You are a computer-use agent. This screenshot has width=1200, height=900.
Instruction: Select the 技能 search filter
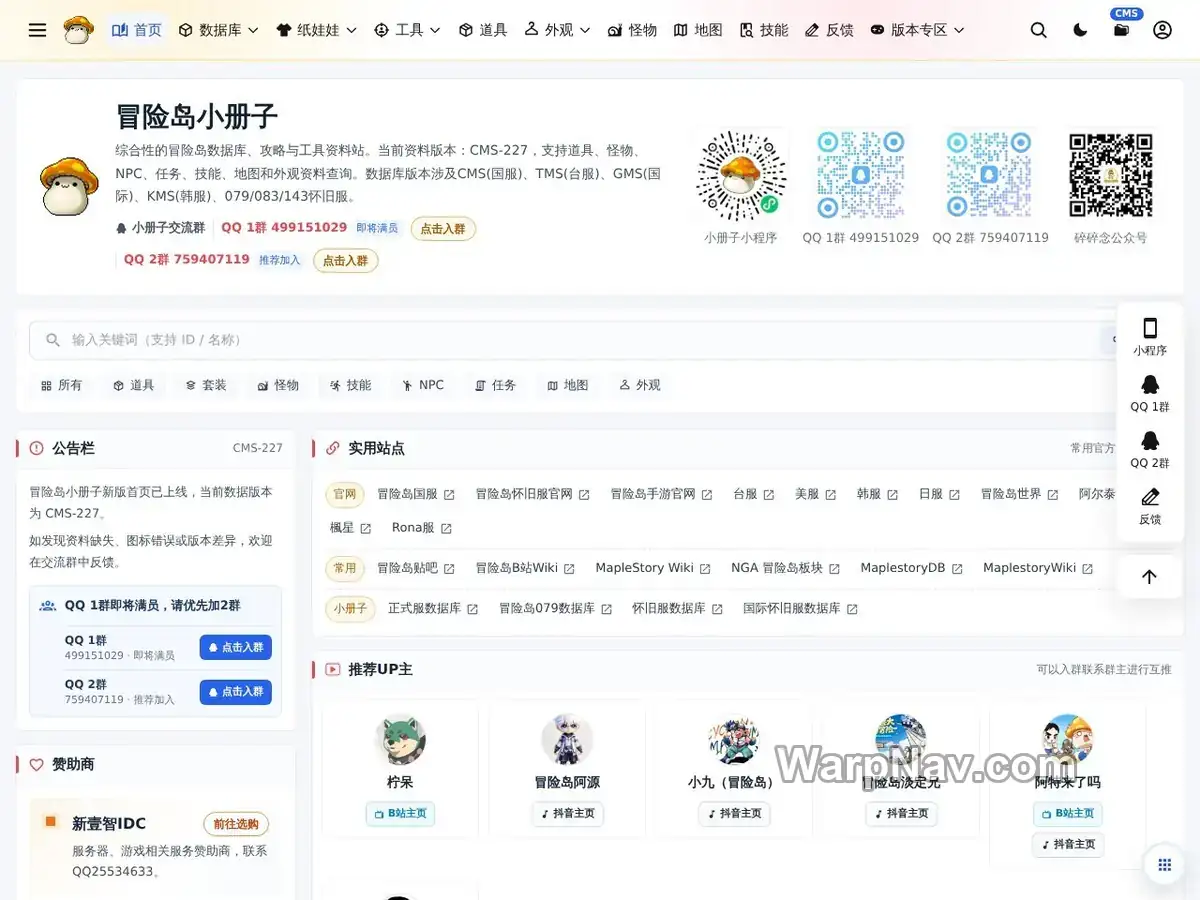coord(350,385)
